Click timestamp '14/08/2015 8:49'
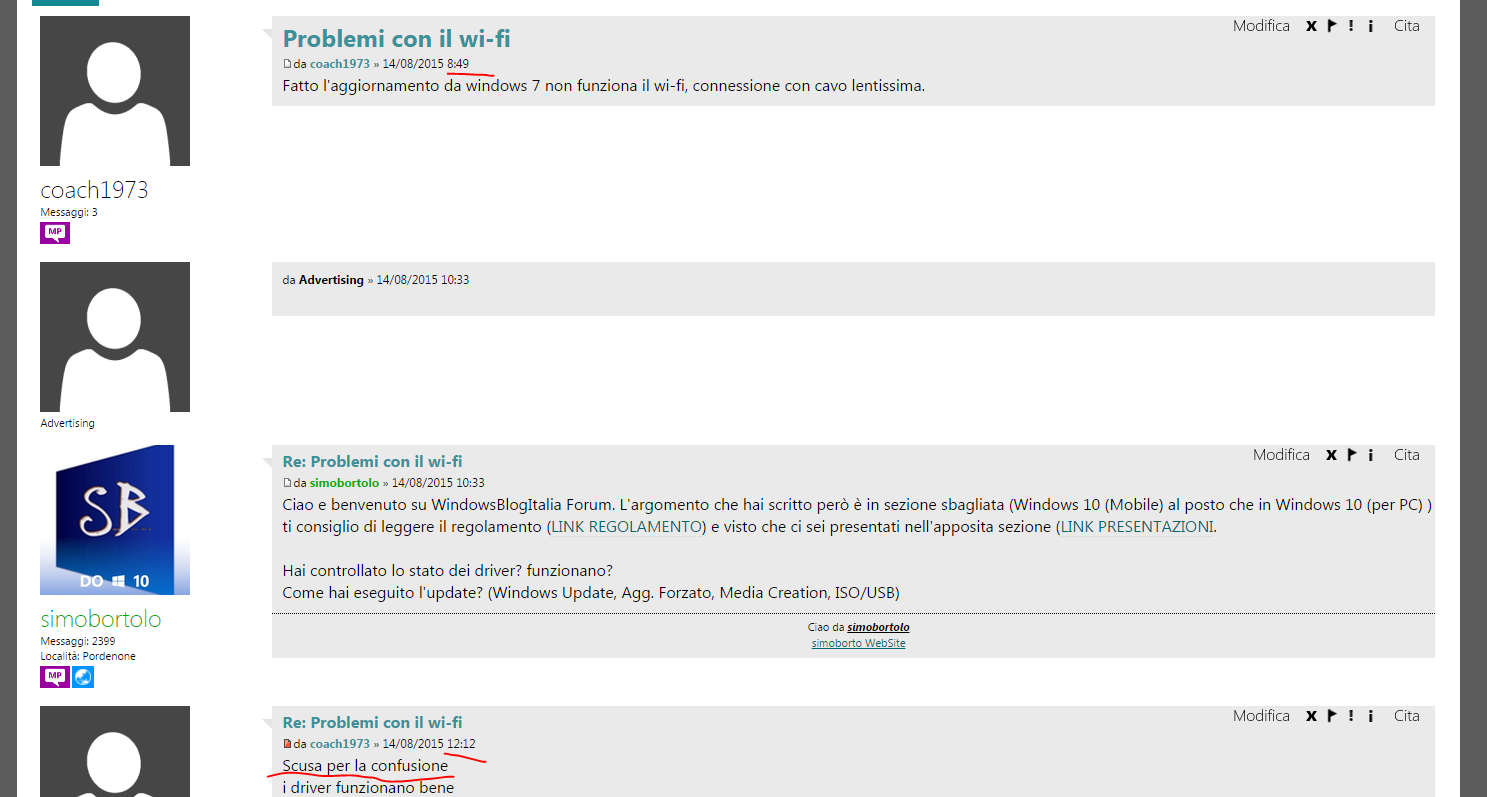The height and width of the screenshot is (797, 1487). pyautogui.click(x=425, y=64)
